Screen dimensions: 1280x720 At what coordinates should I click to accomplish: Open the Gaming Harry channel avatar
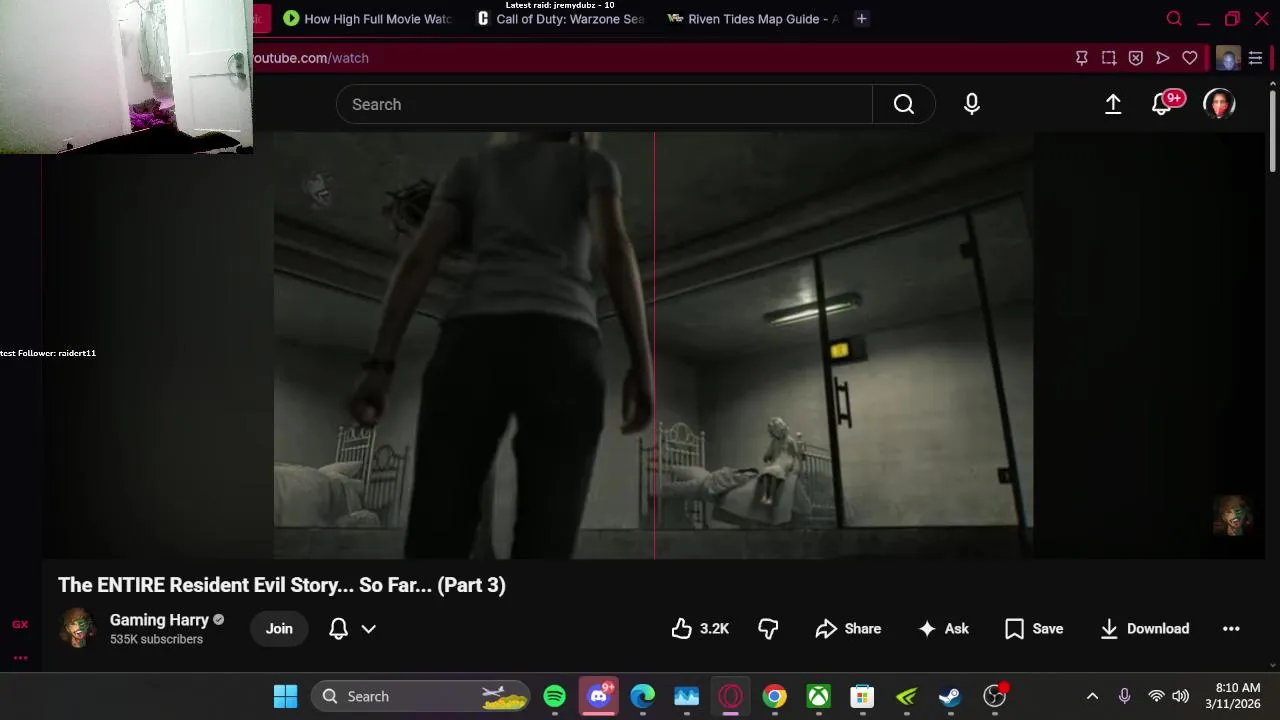78,628
